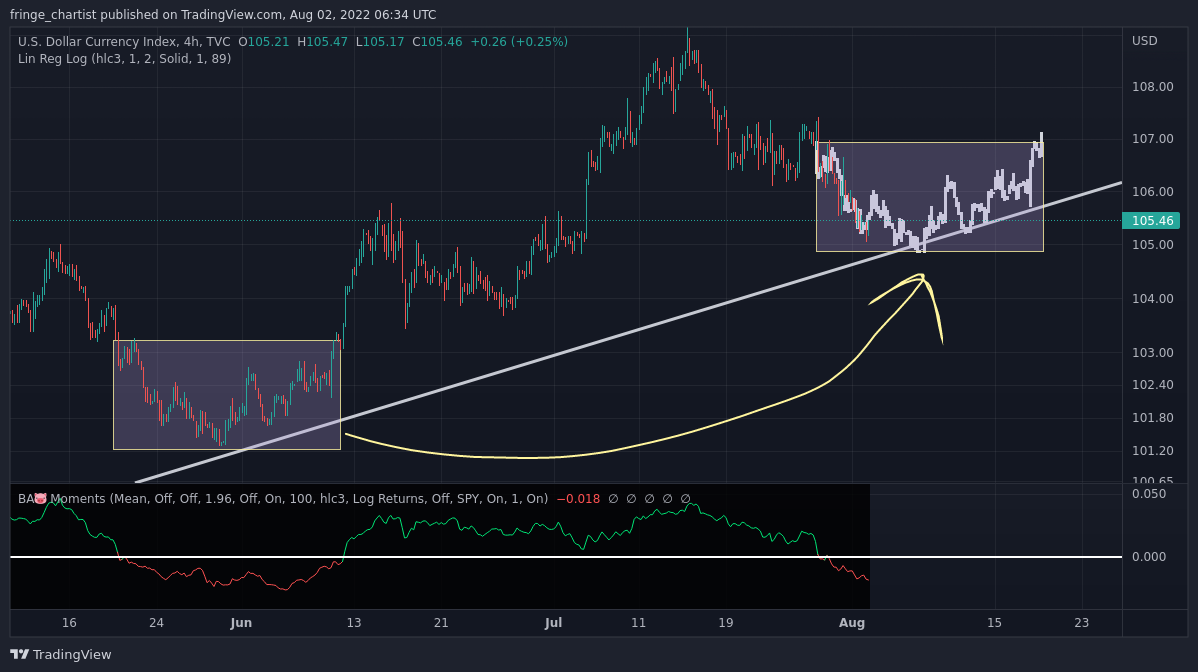Click the 107.00 price axis label

pyautogui.click(x=1152, y=139)
